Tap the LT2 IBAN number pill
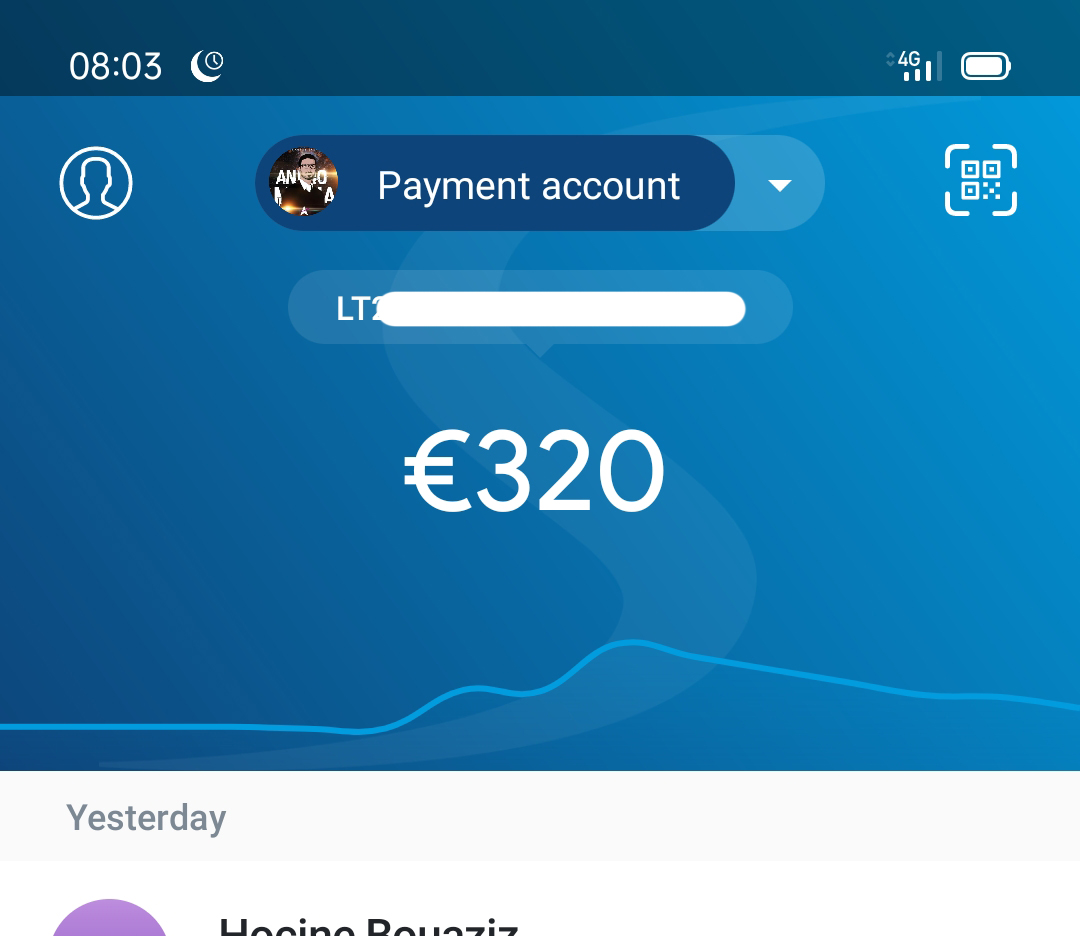The height and width of the screenshot is (936, 1080). 540,307
